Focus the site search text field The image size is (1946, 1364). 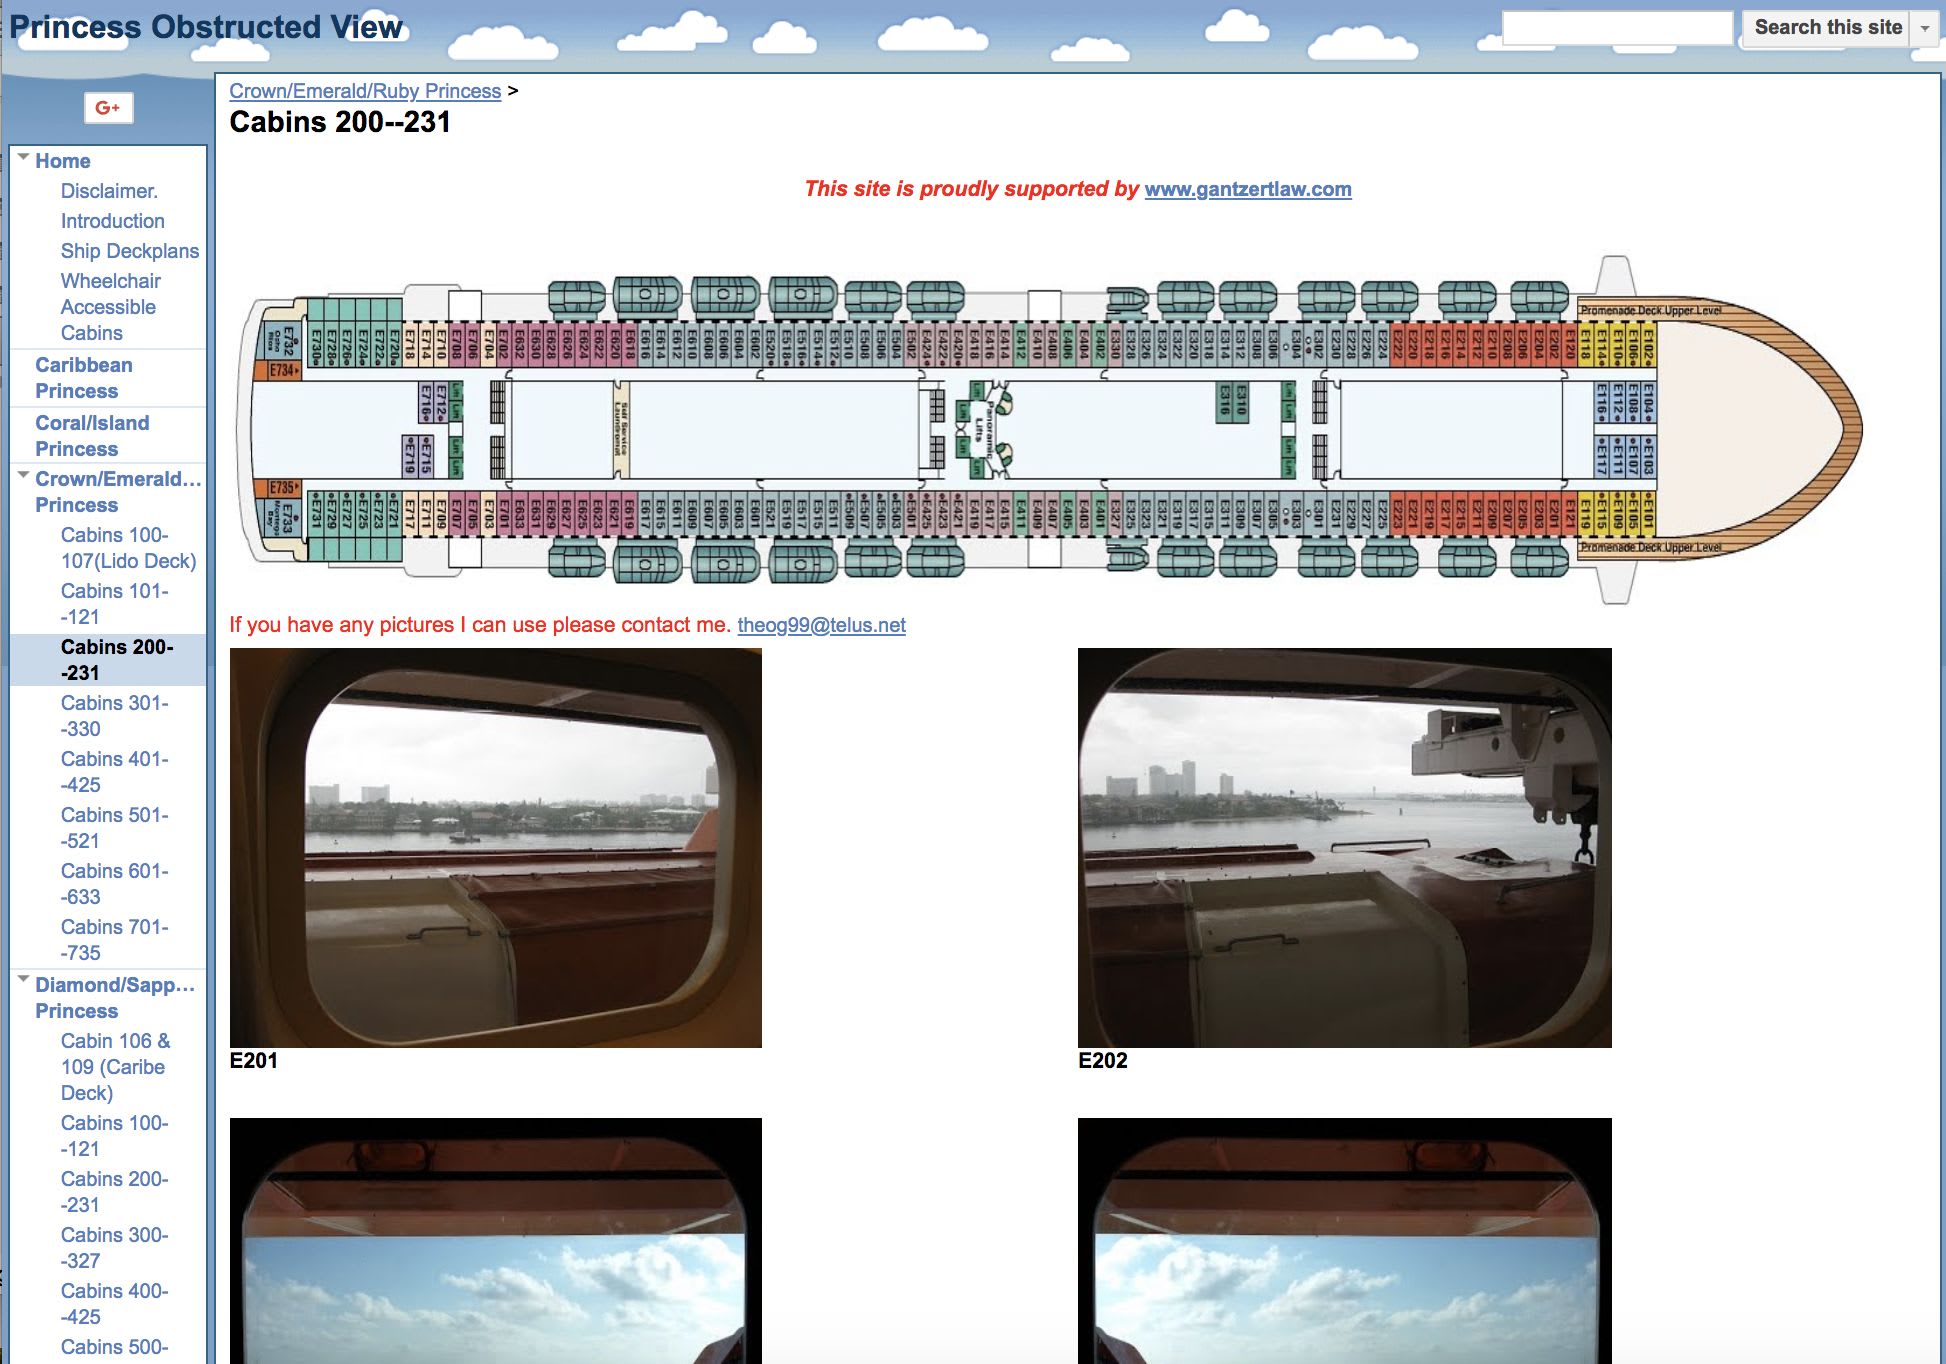click(1616, 29)
